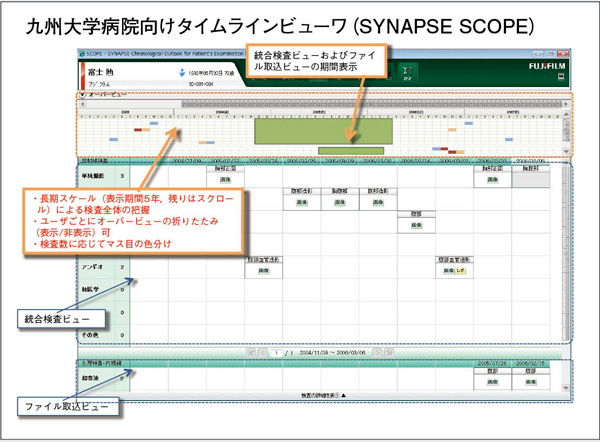Jump to the last page with pager icon
This screenshot has height=442, width=600.
pos(388,352)
